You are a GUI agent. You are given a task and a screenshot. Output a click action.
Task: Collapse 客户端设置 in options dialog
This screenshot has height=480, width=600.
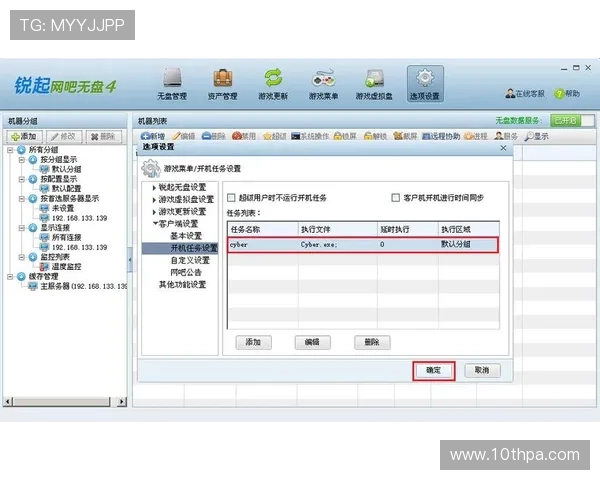pyautogui.click(x=155, y=223)
